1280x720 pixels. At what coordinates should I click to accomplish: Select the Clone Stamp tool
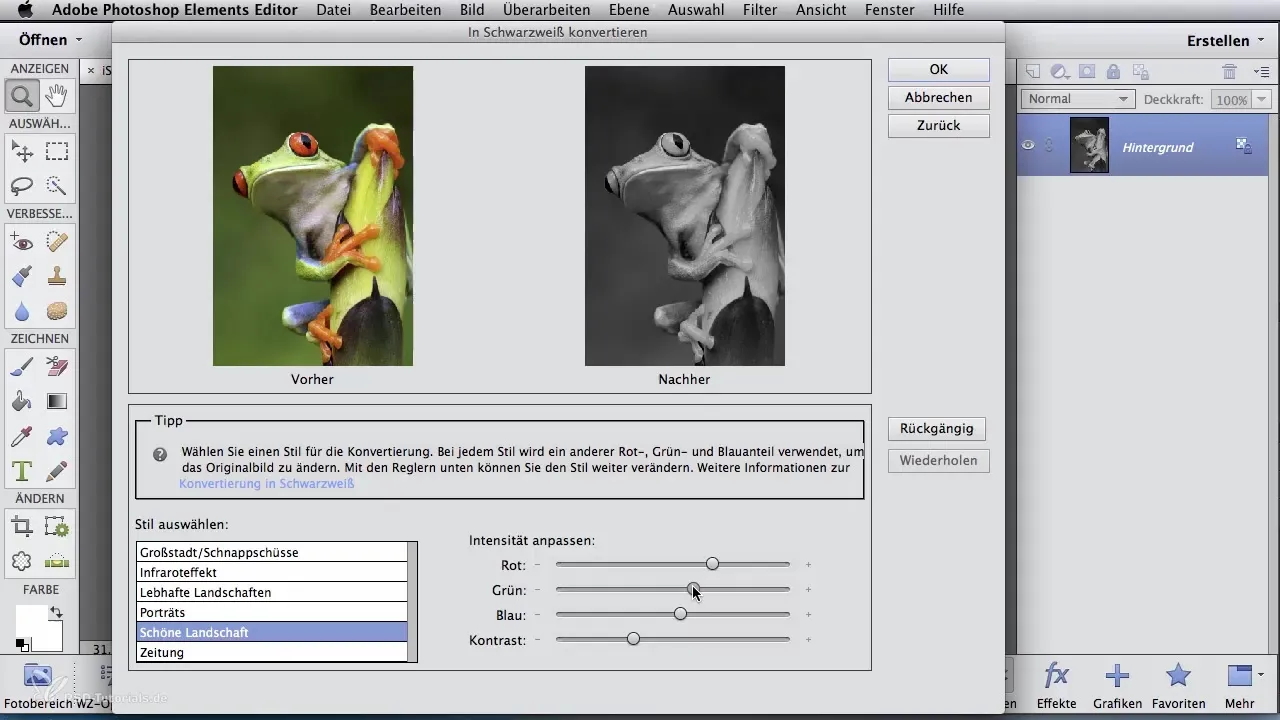tap(57, 276)
